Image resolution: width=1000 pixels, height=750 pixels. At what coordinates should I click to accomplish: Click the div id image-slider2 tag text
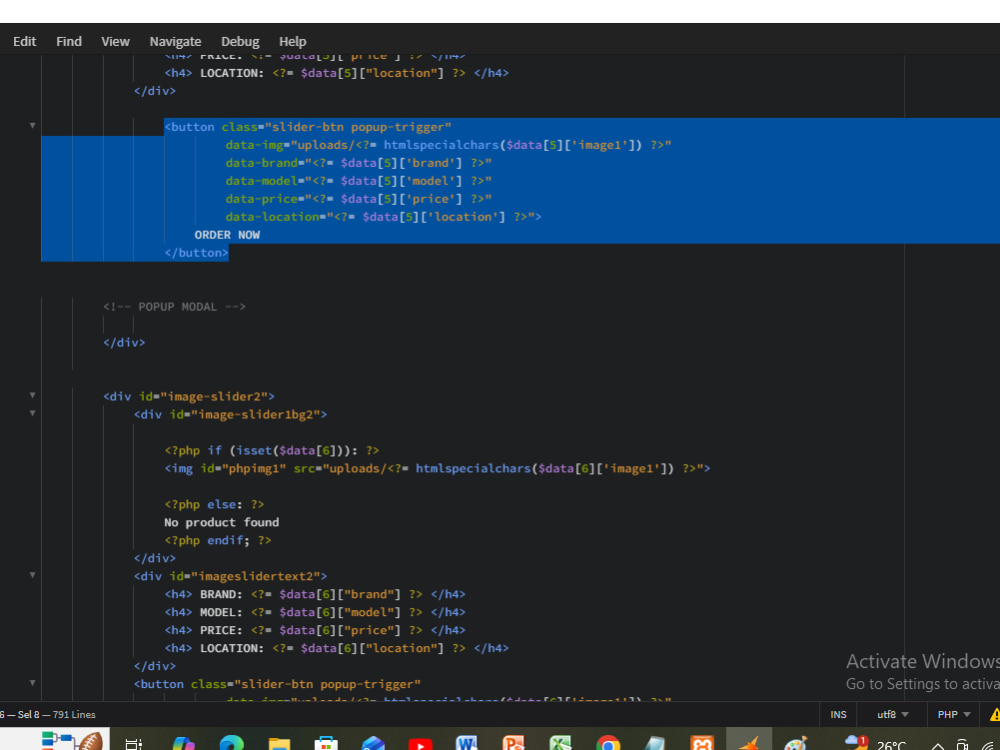[189, 396]
